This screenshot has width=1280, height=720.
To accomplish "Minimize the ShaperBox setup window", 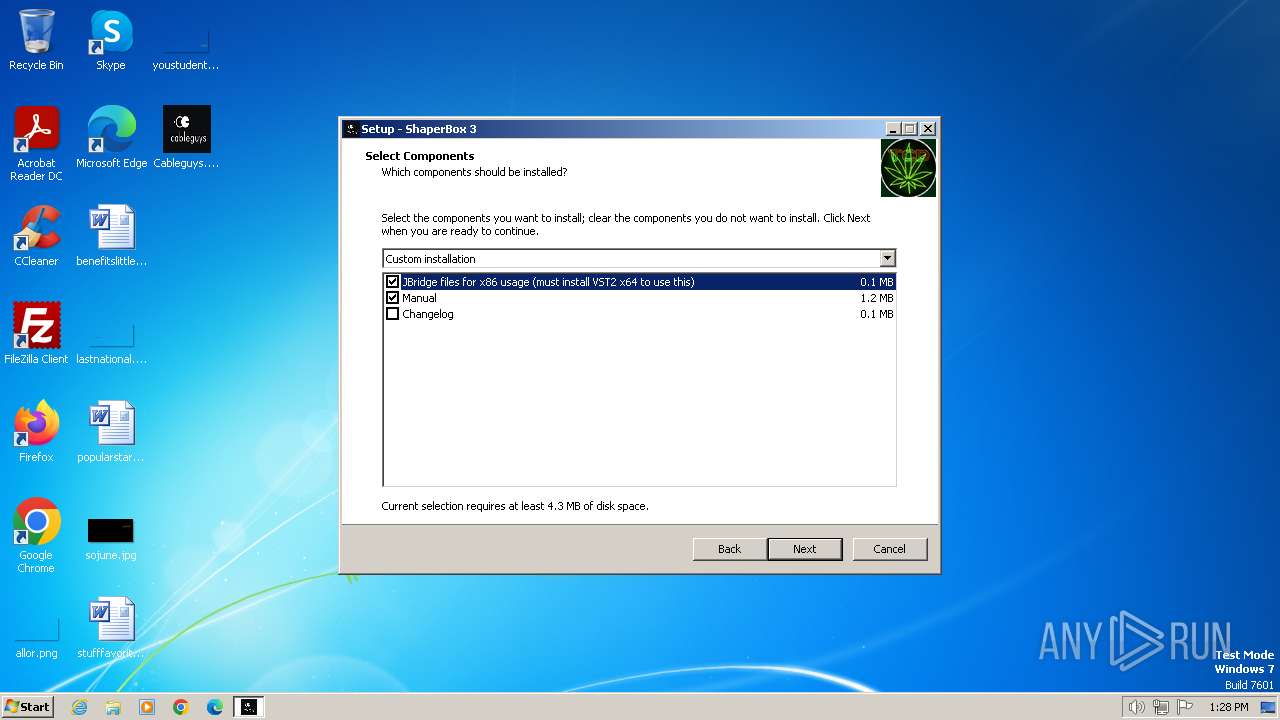I will pos(892,129).
